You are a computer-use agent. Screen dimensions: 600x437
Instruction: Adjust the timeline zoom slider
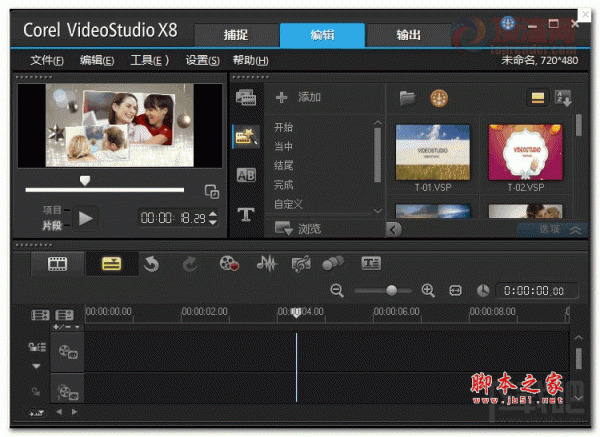point(391,290)
